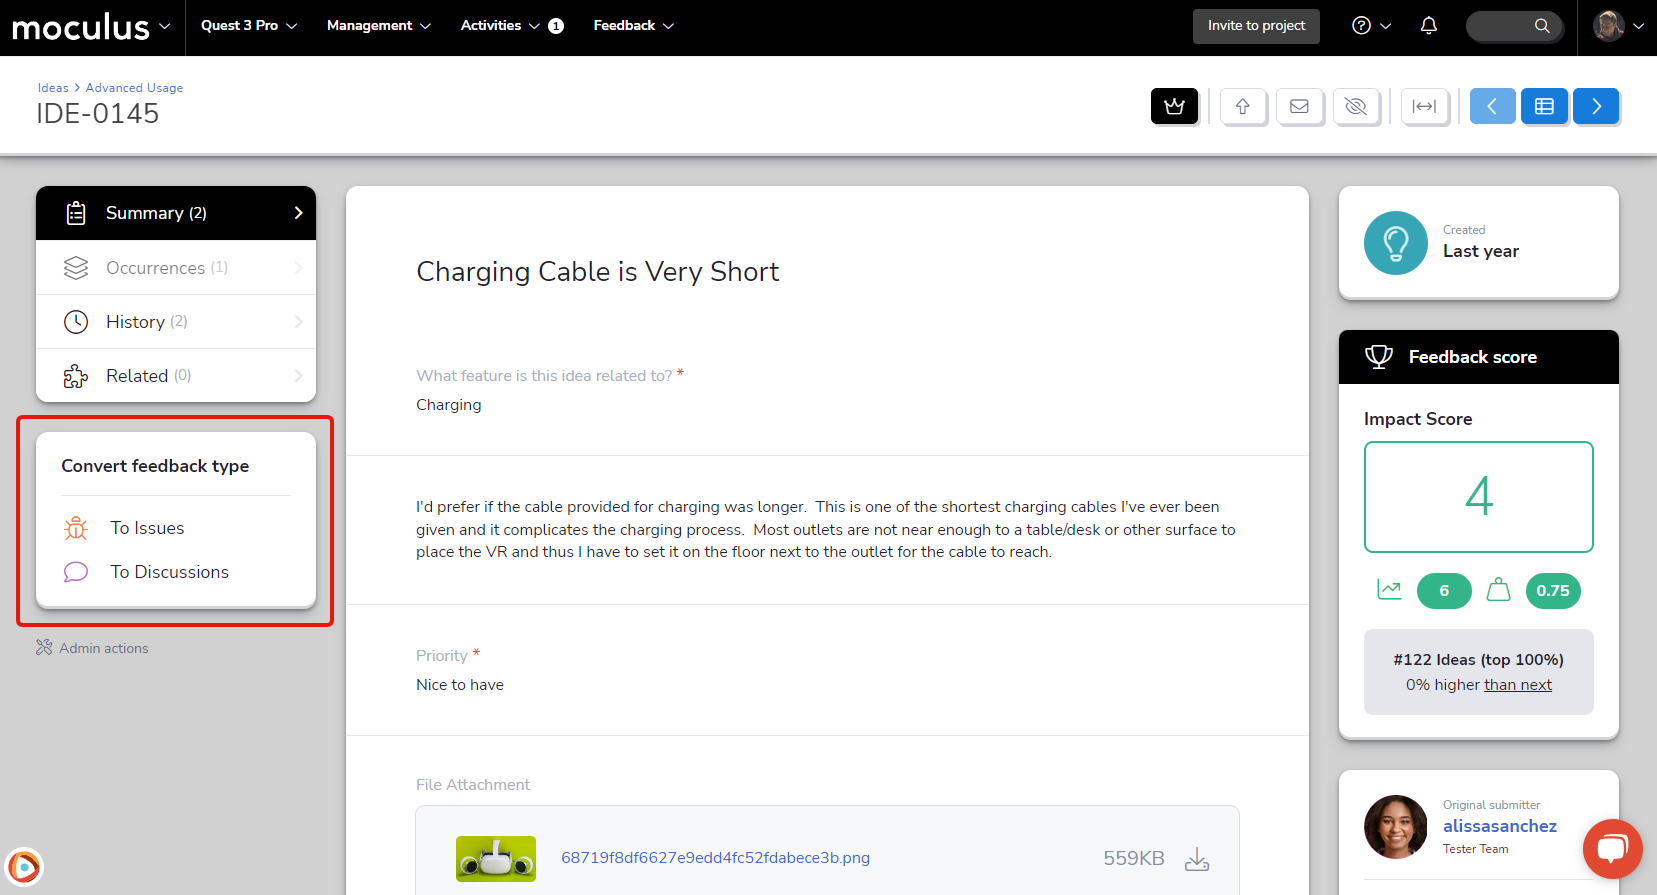Toggle the expand width icon
1657x895 pixels.
(1424, 106)
